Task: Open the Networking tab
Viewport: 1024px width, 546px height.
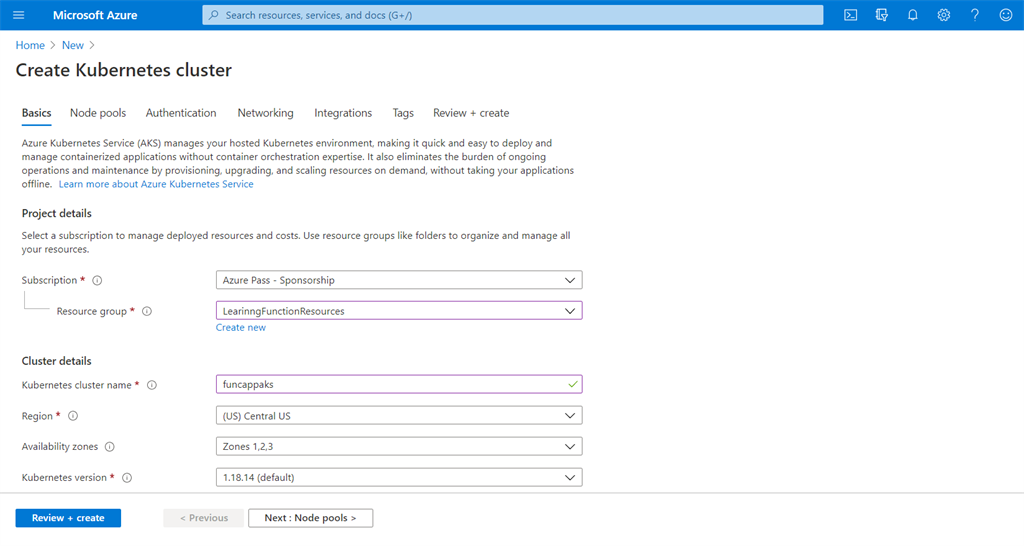Action: click(x=265, y=113)
